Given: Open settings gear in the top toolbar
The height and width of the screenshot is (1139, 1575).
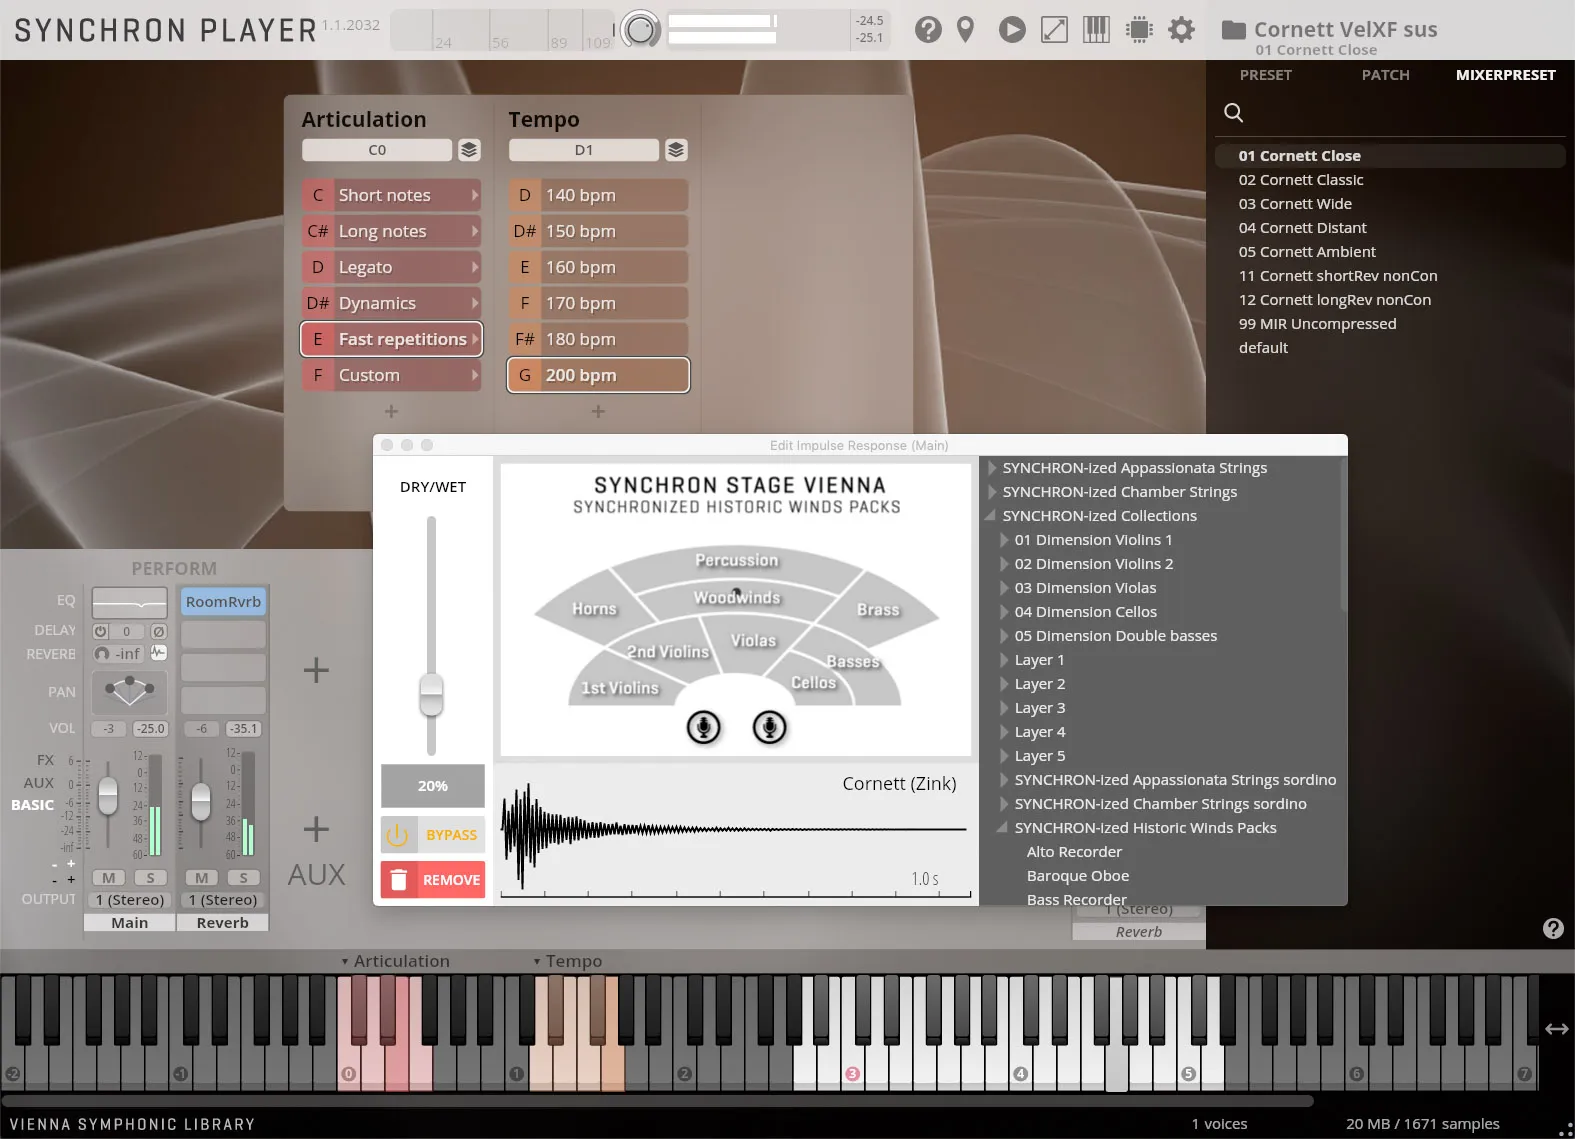Looking at the screenshot, I should (1181, 30).
